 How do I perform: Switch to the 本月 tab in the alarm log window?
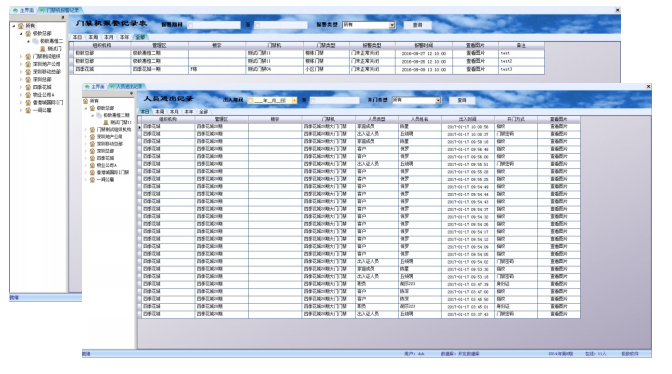pyautogui.click(x=109, y=37)
